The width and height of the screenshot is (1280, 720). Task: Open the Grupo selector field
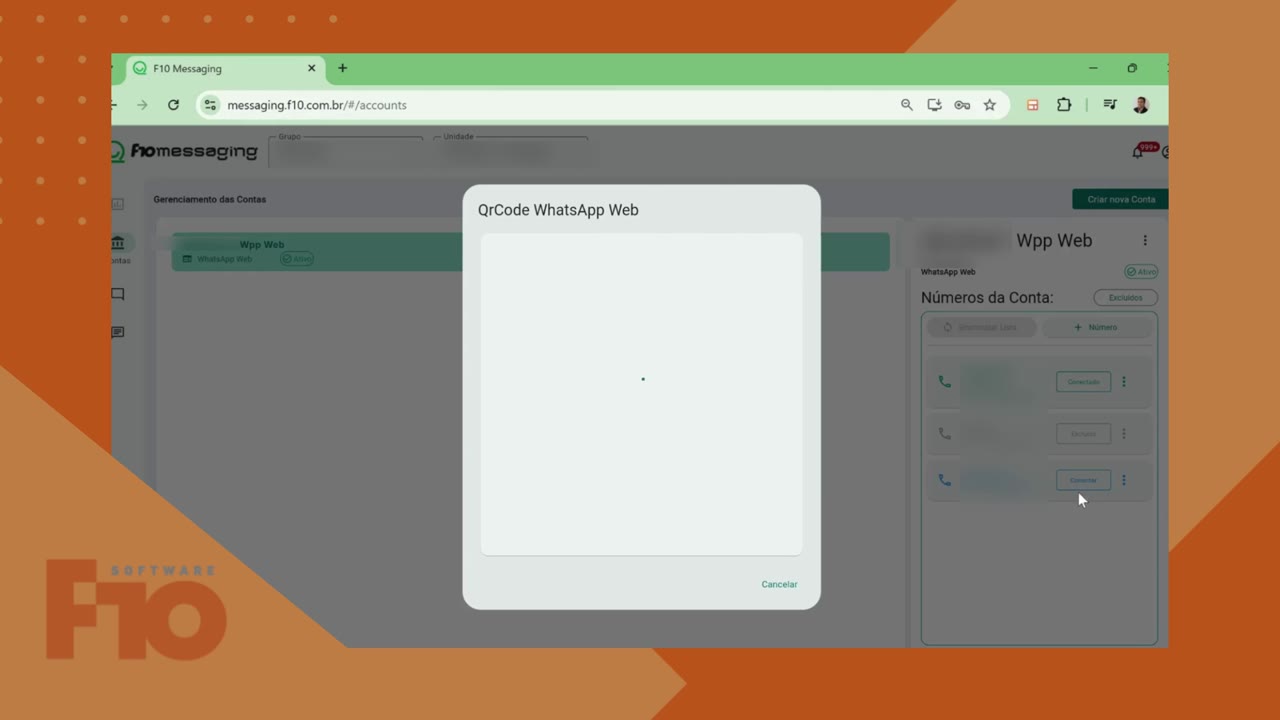click(x=345, y=153)
